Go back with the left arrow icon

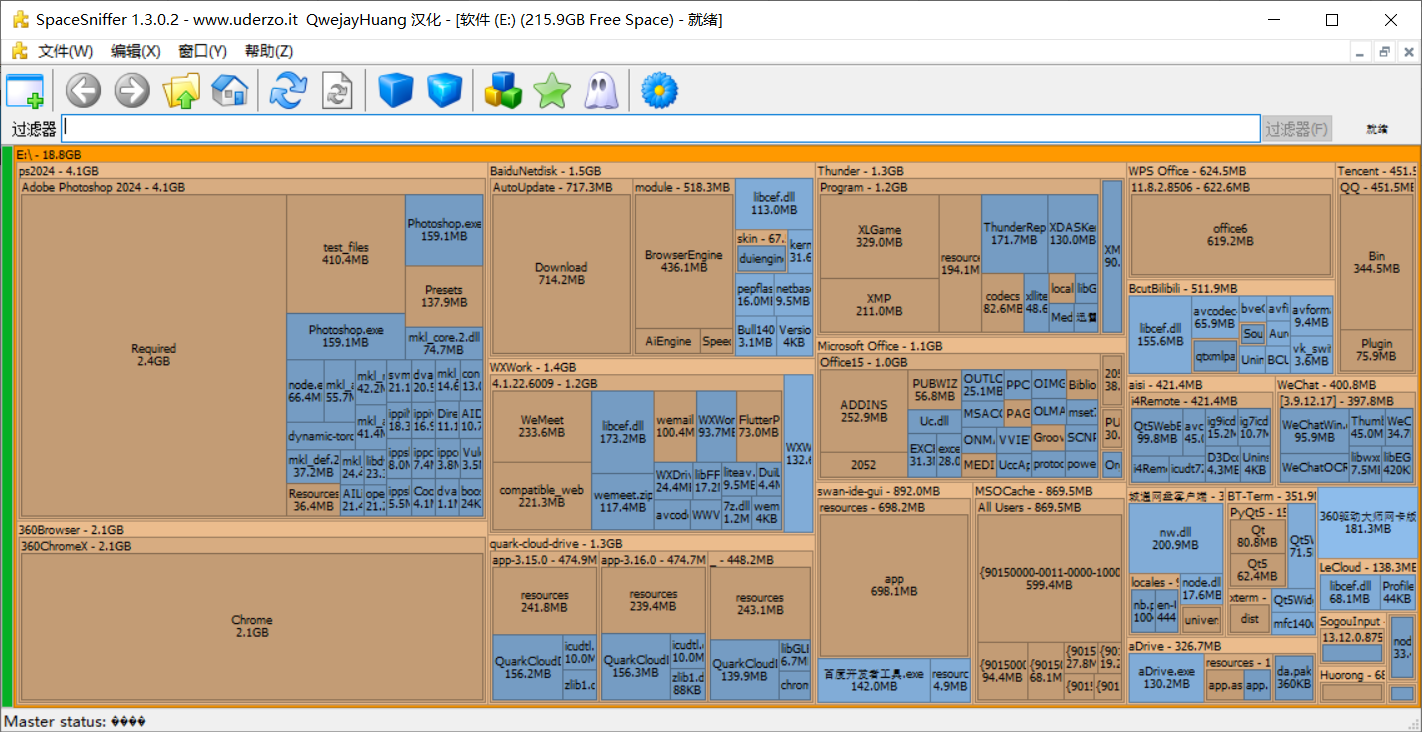tap(84, 91)
